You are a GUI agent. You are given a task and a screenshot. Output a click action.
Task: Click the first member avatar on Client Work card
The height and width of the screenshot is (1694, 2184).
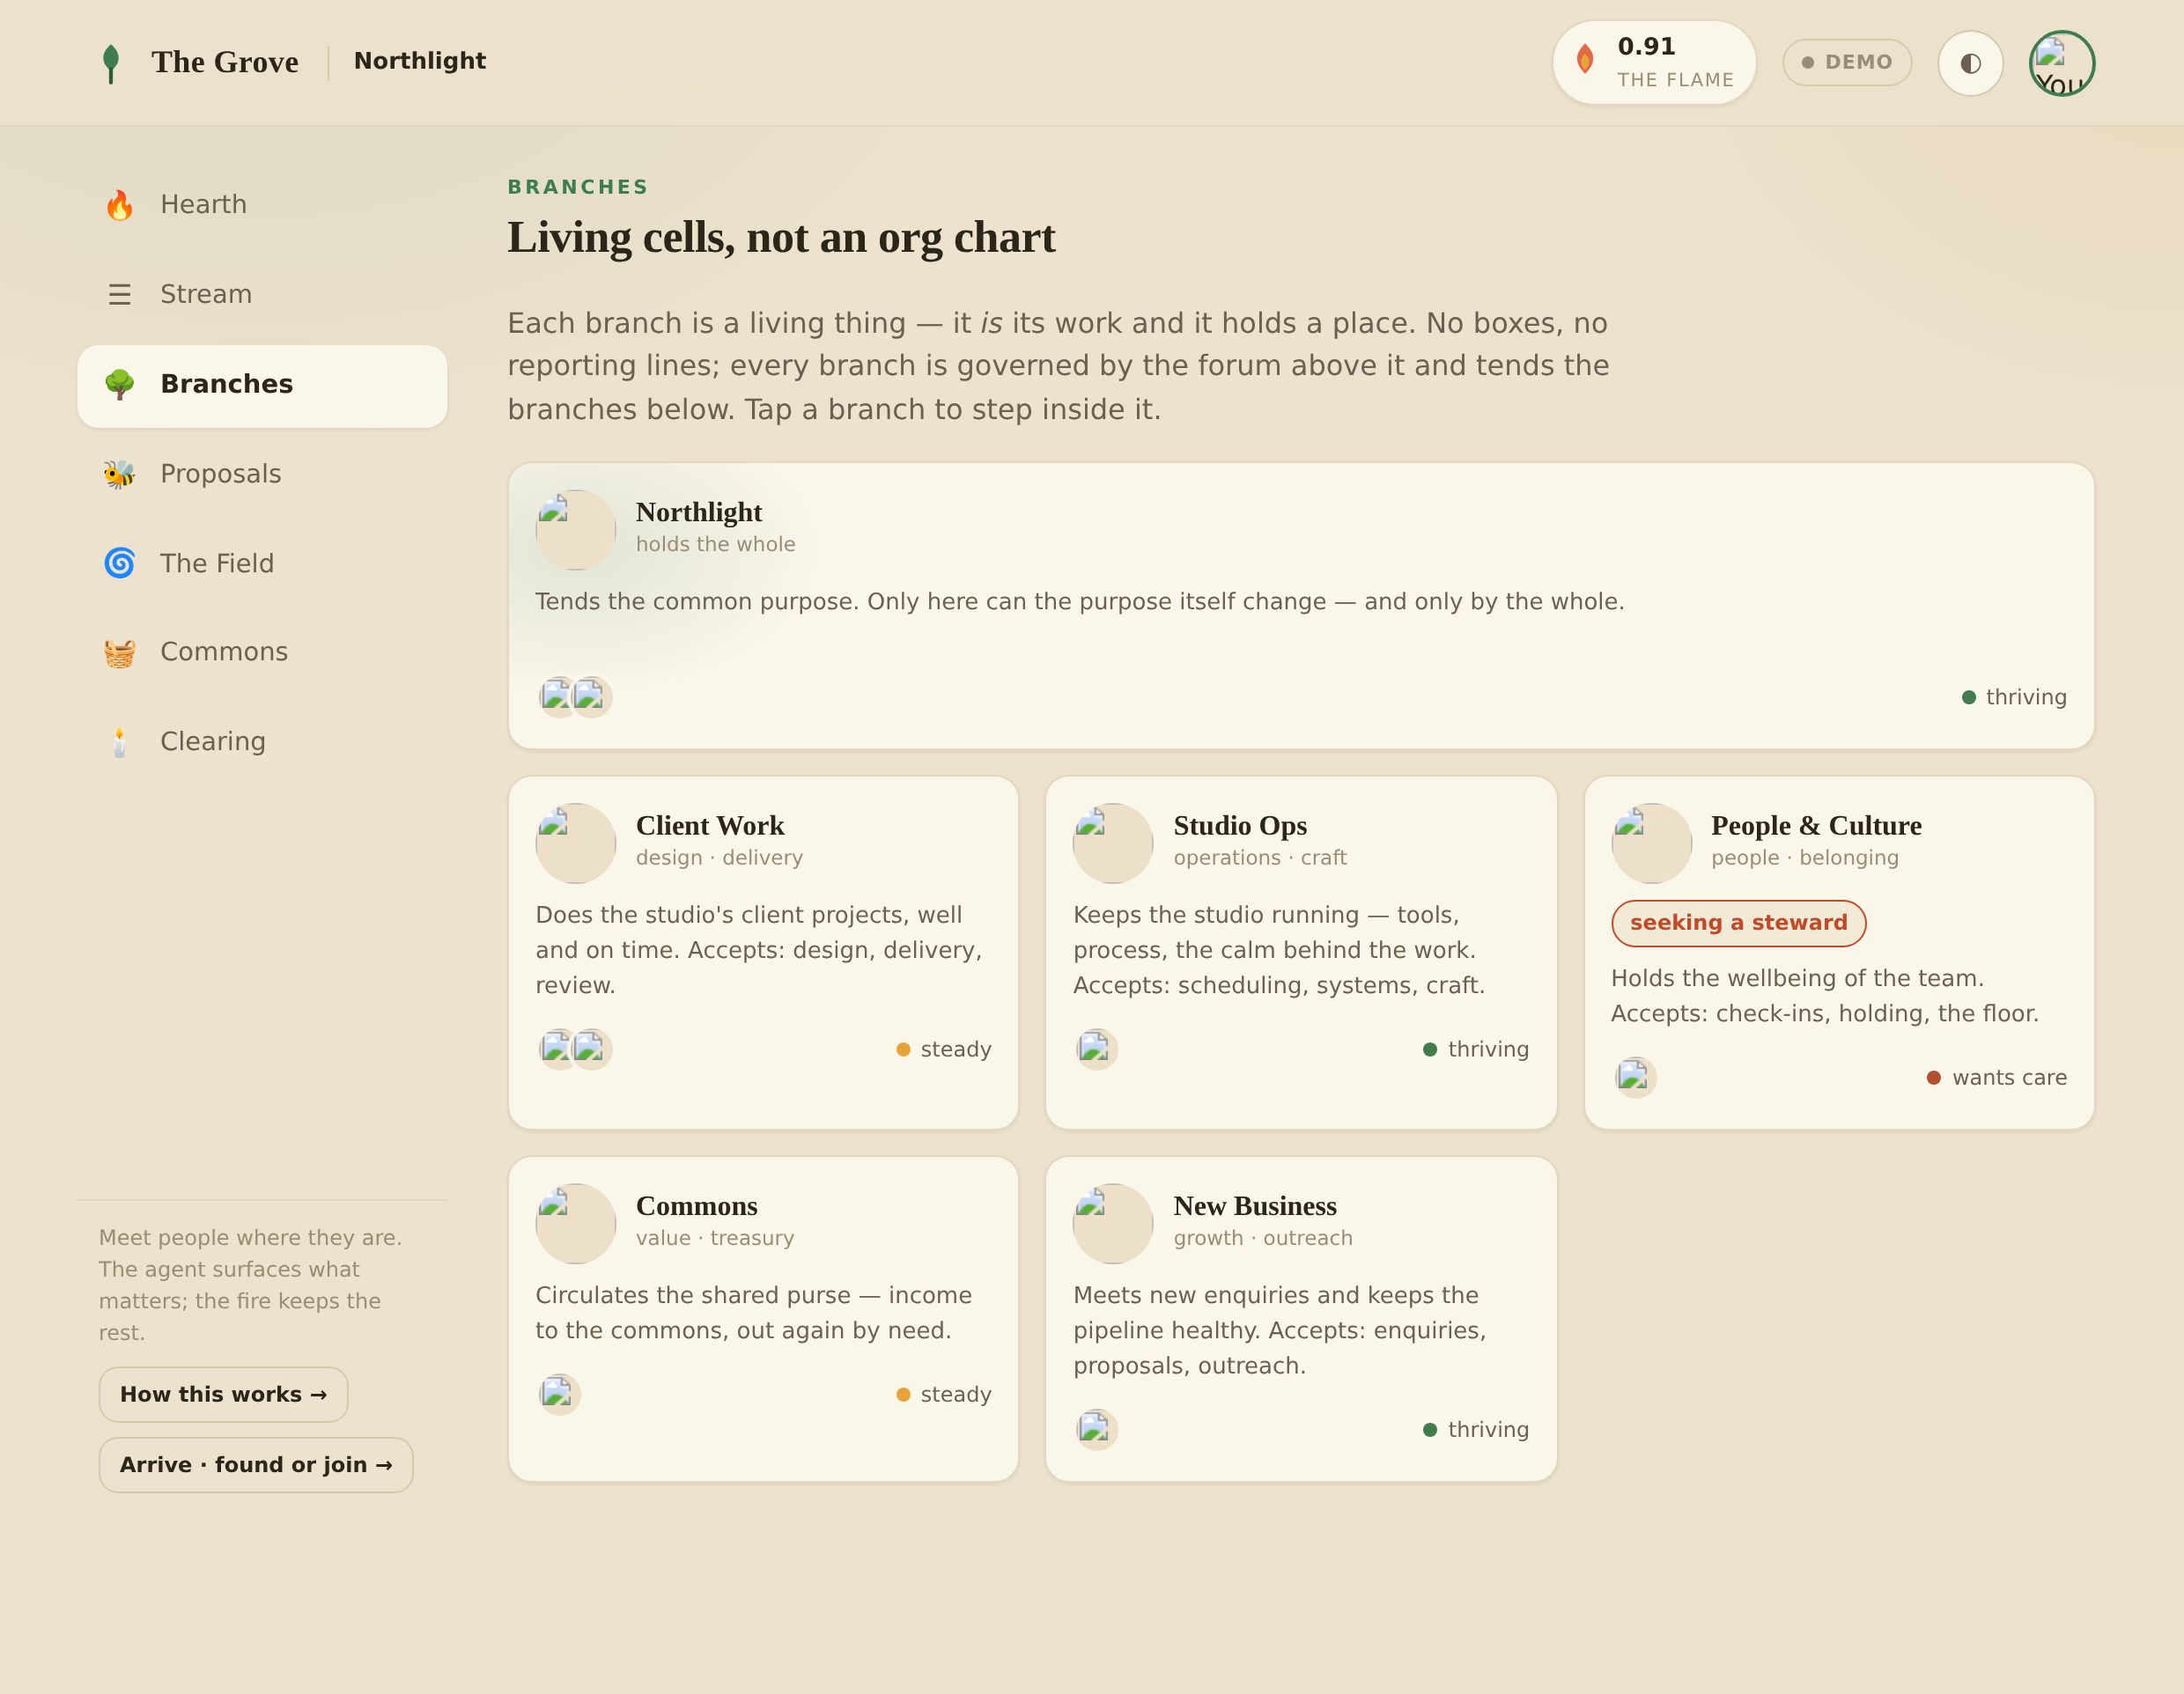[557, 1049]
